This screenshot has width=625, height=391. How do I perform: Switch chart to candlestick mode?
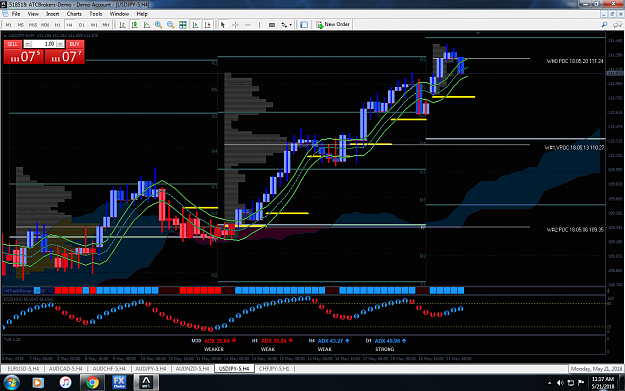135,25
